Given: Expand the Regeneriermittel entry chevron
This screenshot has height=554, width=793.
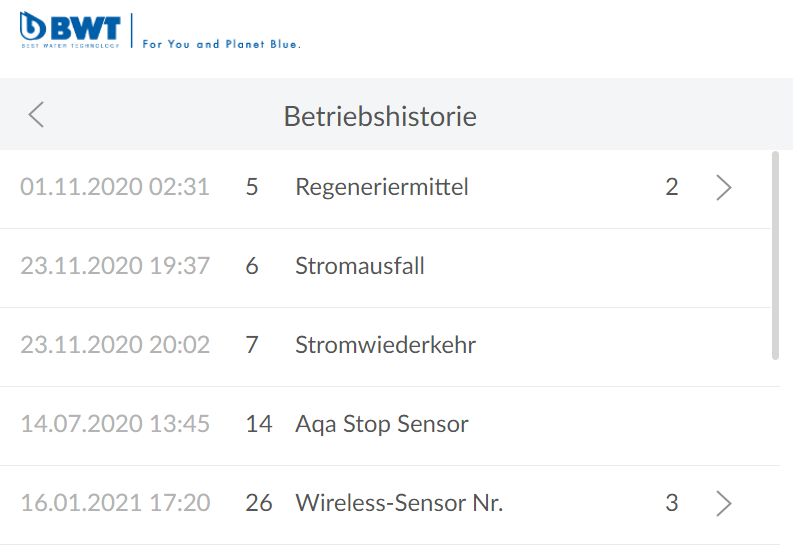Looking at the screenshot, I should click(724, 187).
